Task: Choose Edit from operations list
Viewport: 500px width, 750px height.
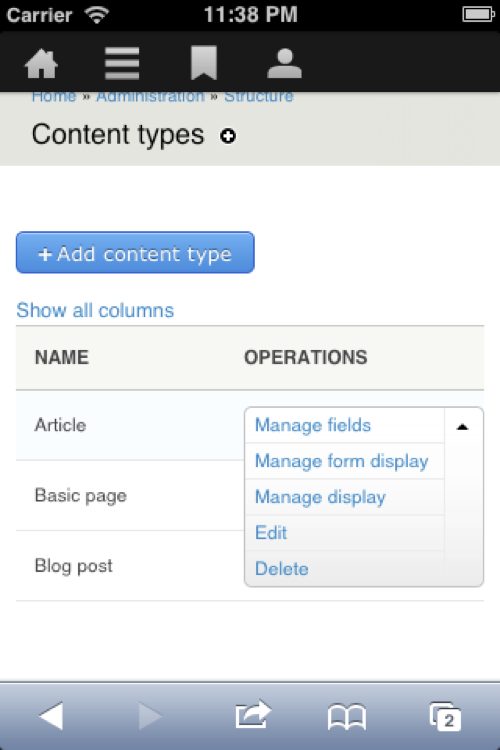Action: click(271, 532)
